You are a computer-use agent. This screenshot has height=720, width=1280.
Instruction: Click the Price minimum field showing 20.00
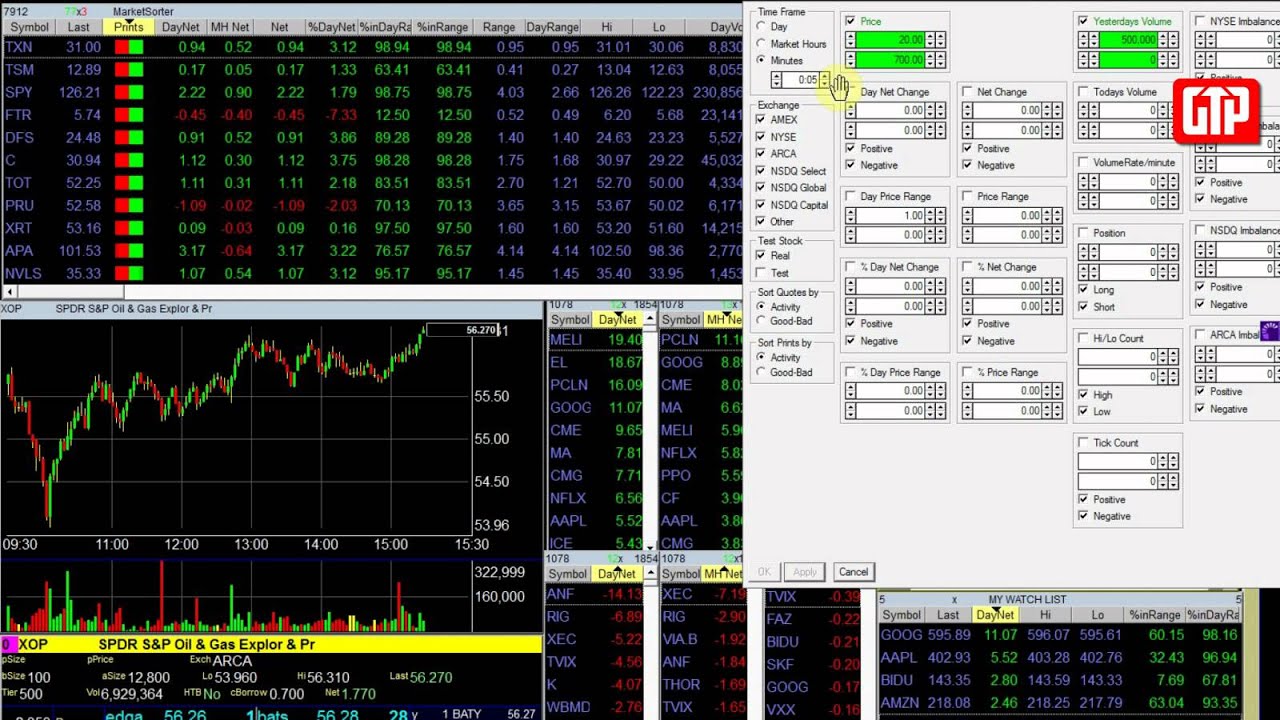point(890,40)
